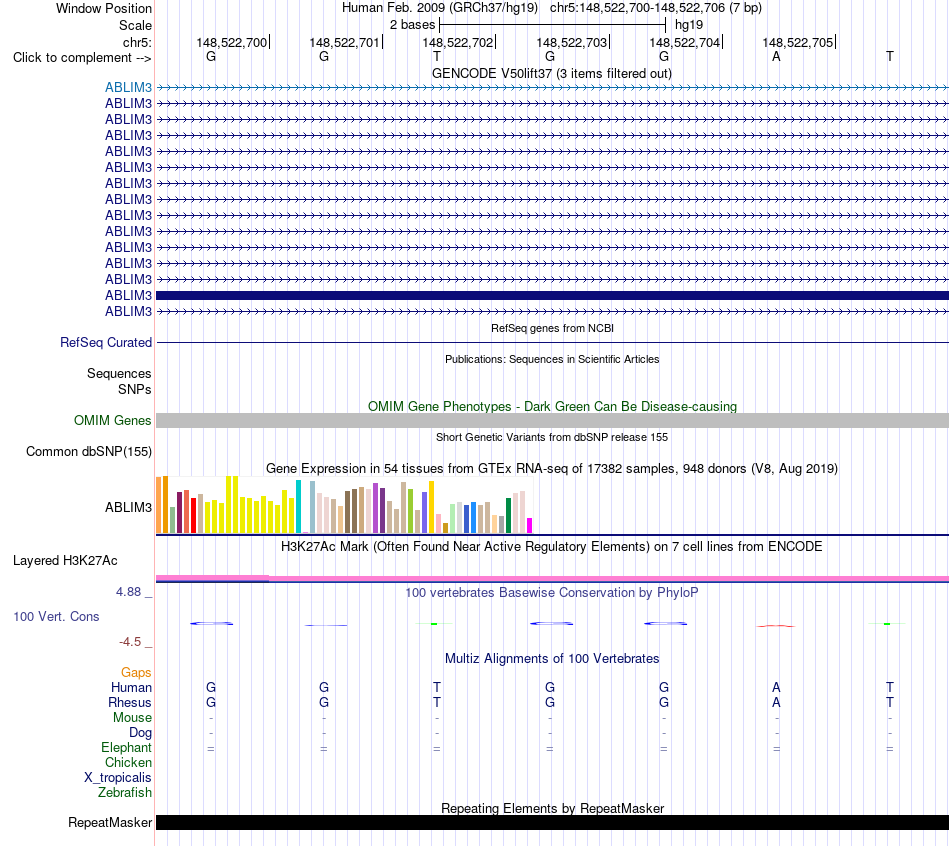Open 'Publications: Sequences in Scientific Articles' title
The image size is (950, 846).
click(552, 359)
